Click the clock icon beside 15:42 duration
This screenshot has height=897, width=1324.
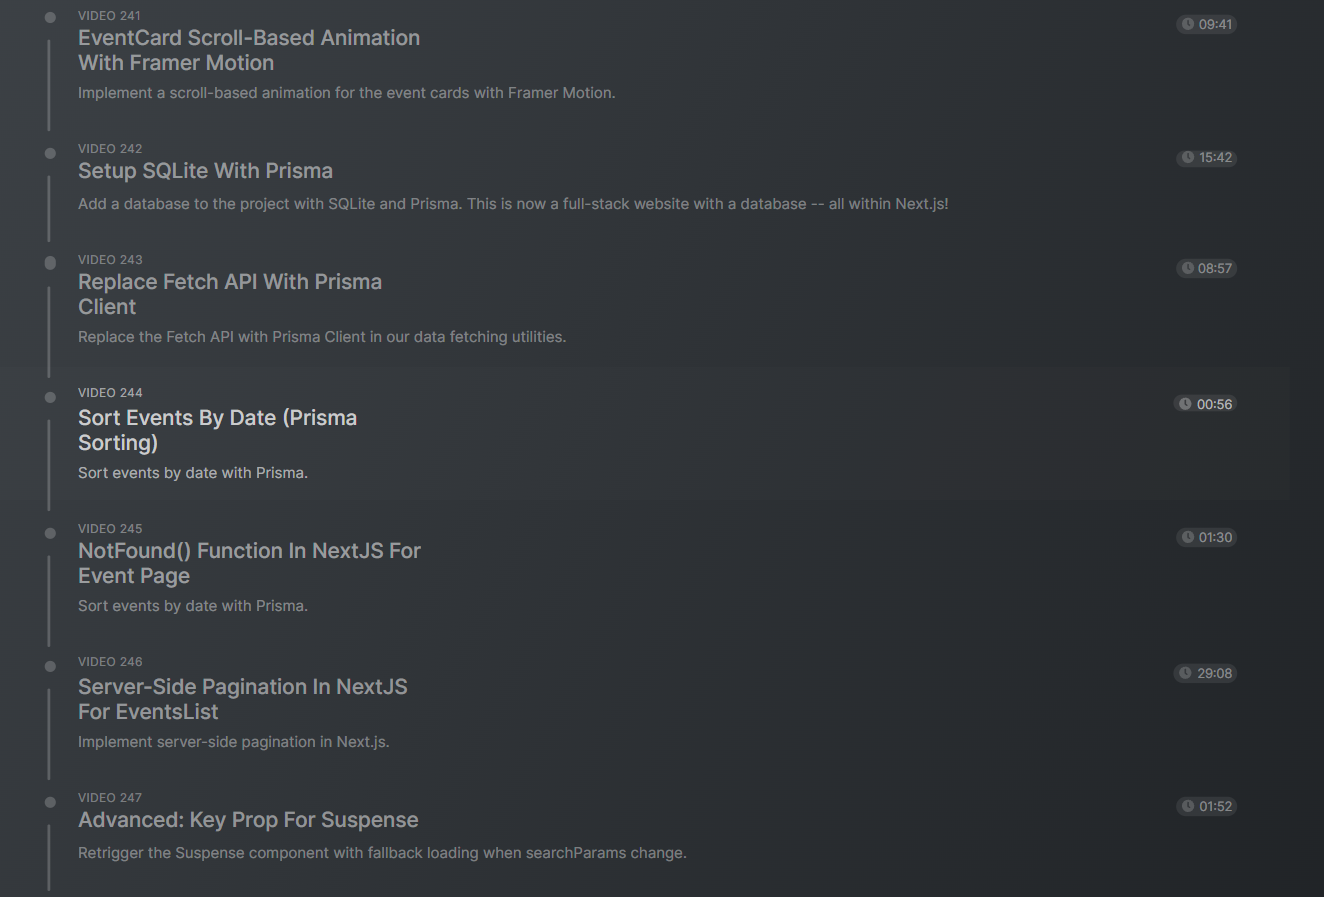tap(1188, 158)
